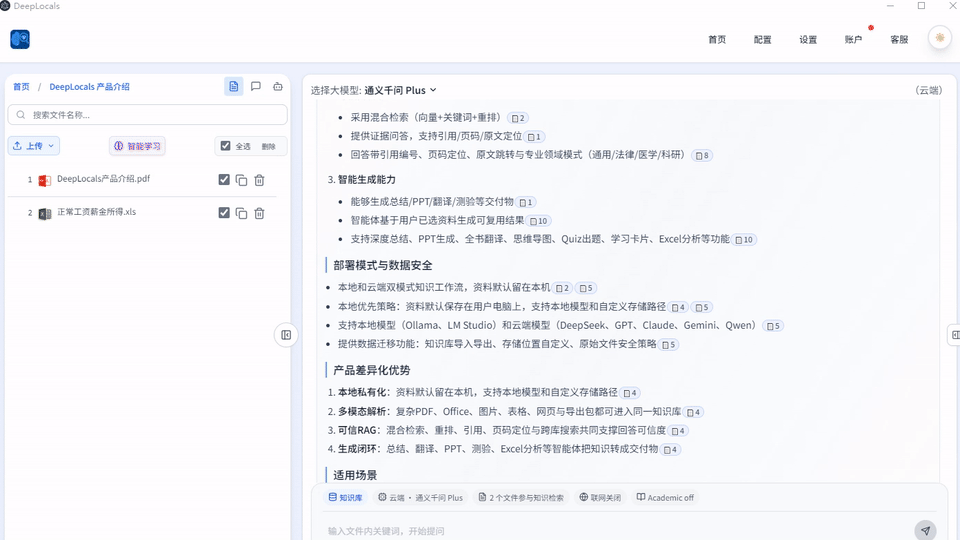Open the documents view icon
960x540 pixels.
pyautogui.click(x=233, y=86)
